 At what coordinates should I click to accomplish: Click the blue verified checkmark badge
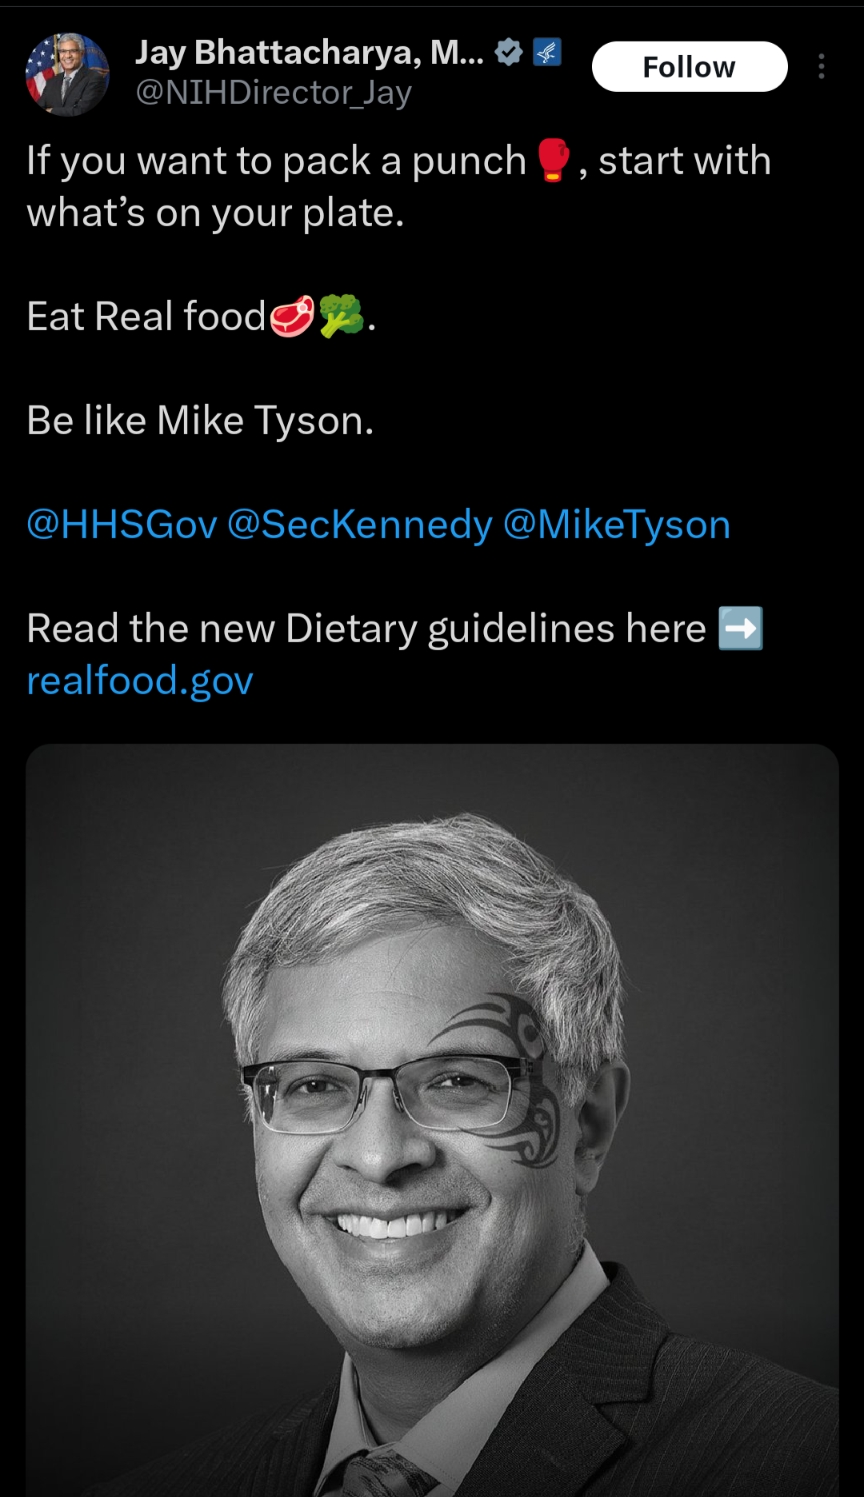pyautogui.click(x=509, y=53)
